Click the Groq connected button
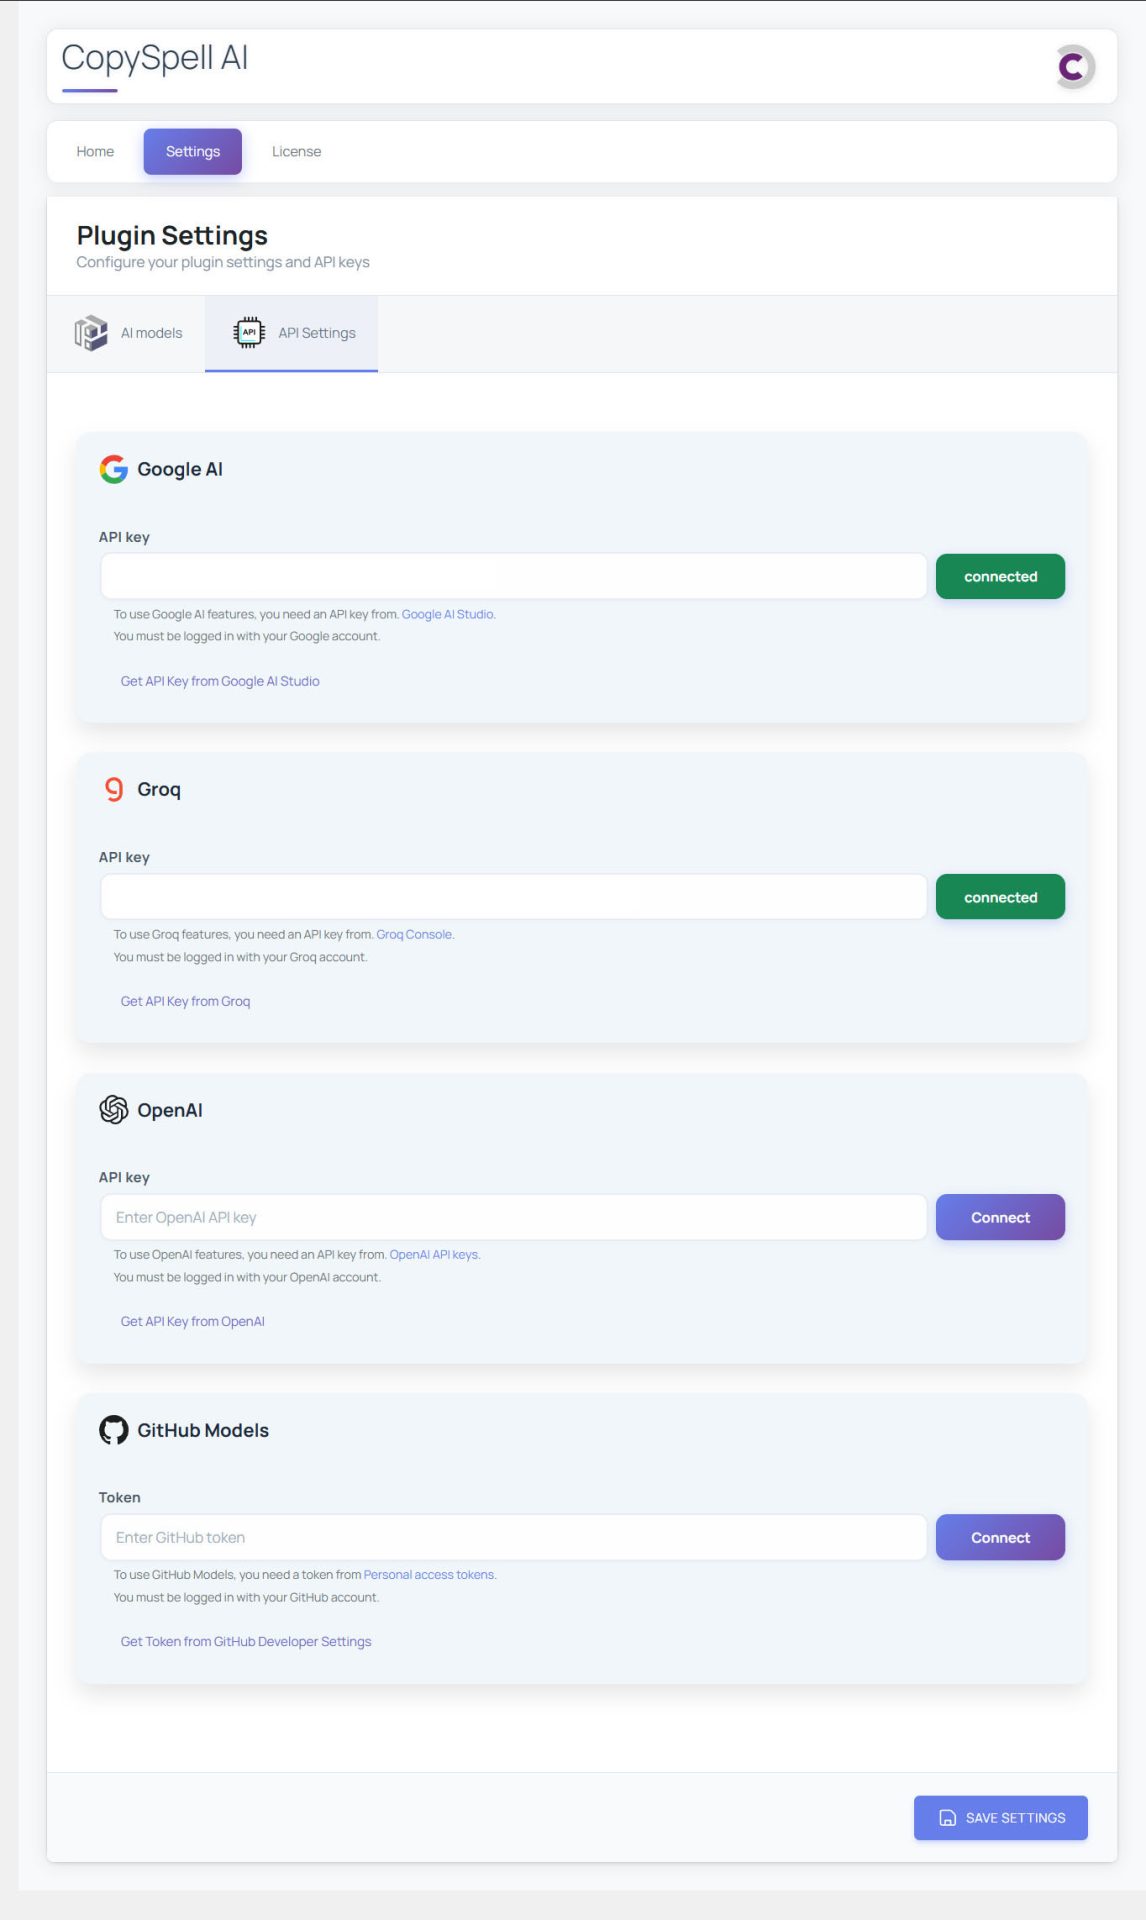Viewport: 1146px width, 1920px height. coord(1000,897)
